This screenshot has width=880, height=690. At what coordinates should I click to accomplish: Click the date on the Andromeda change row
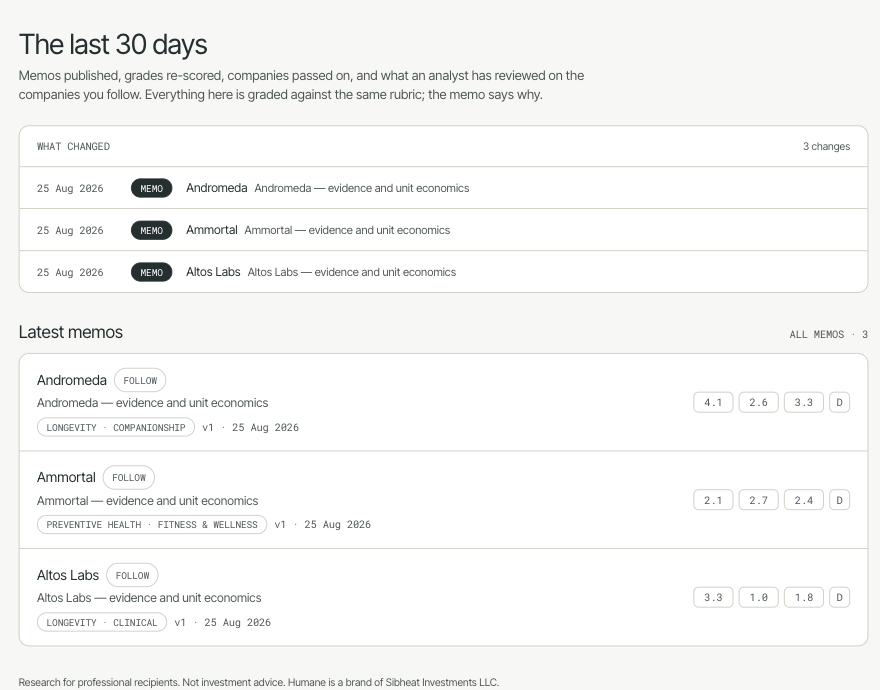pyautogui.click(x=70, y=189)
